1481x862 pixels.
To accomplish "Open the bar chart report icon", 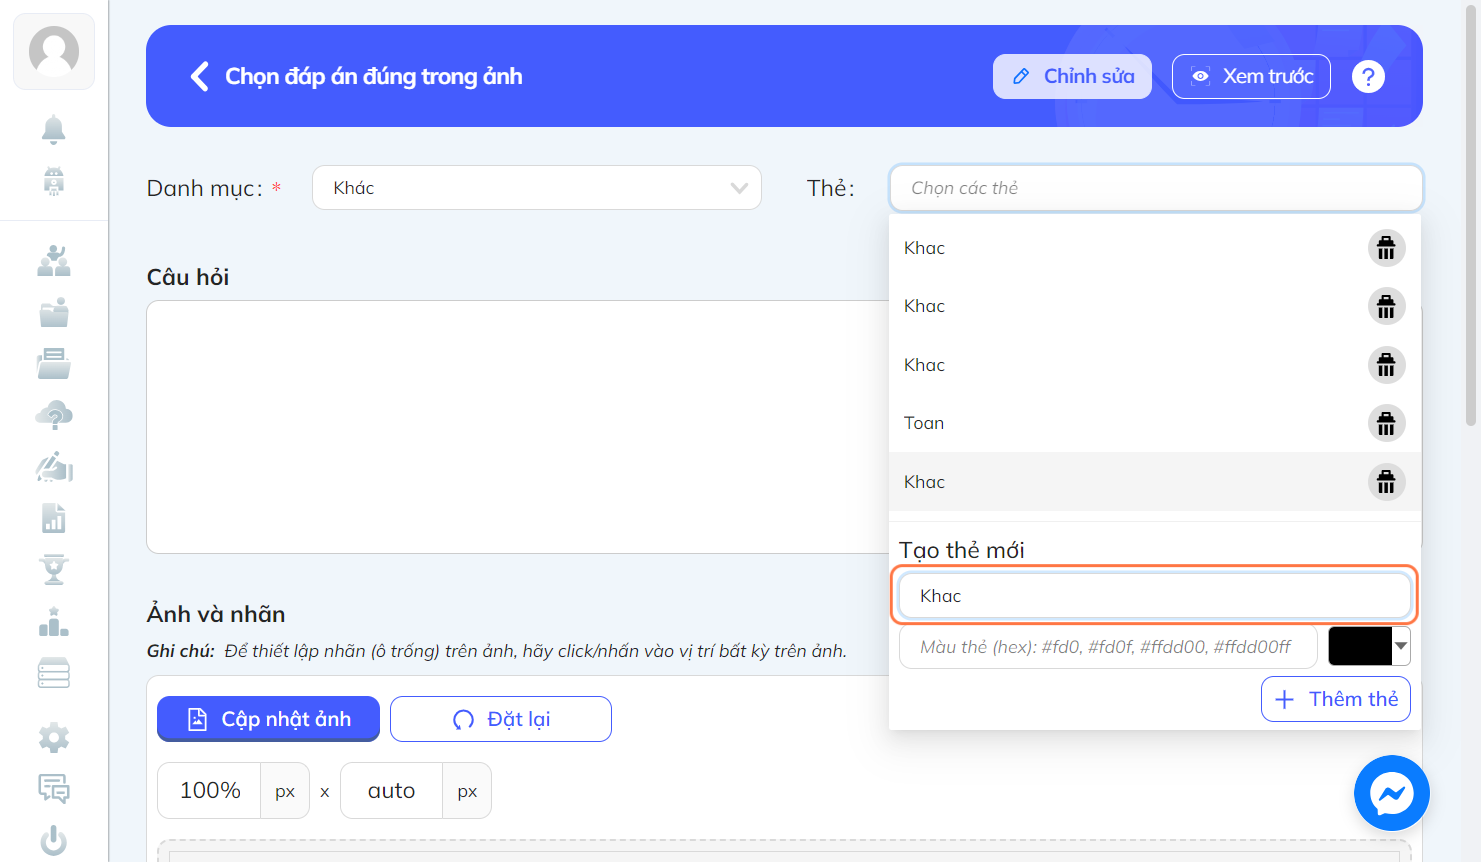I will [54, 519].
